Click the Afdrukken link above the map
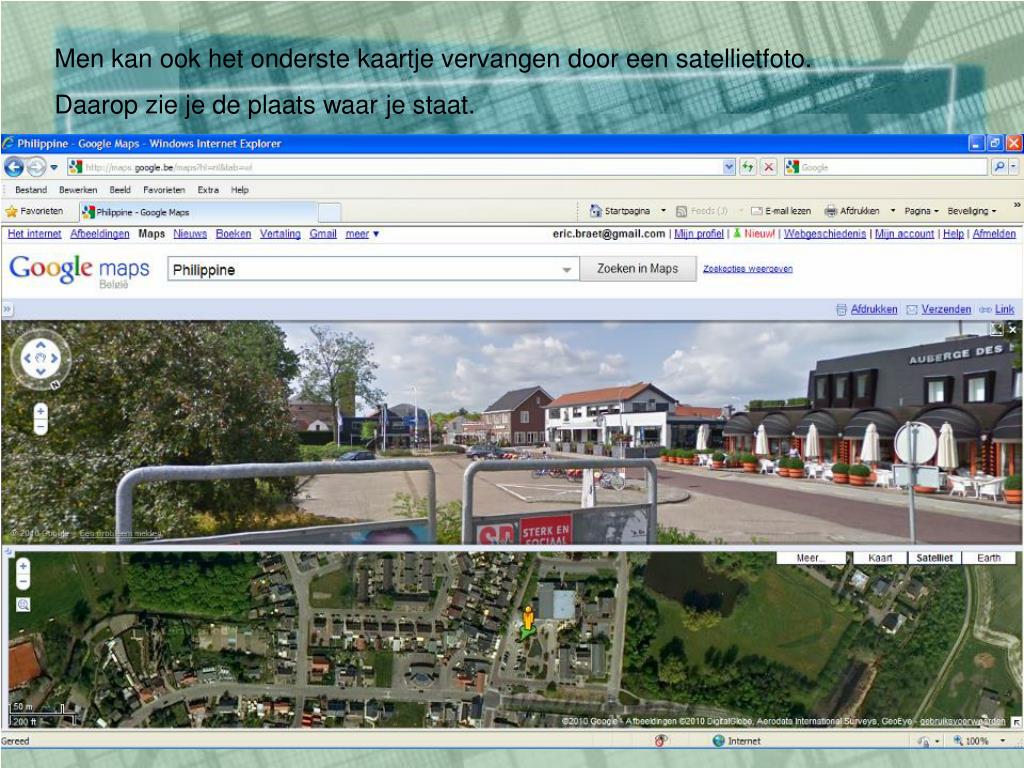 click(873, 310)
